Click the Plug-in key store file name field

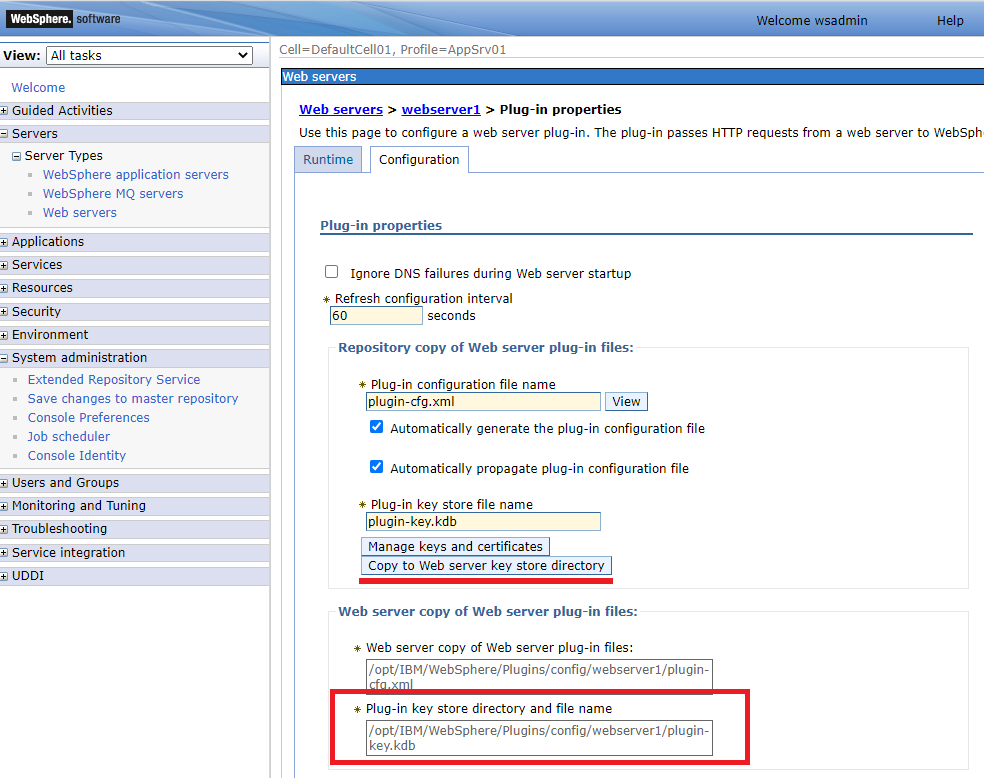(x=483, y=521)
